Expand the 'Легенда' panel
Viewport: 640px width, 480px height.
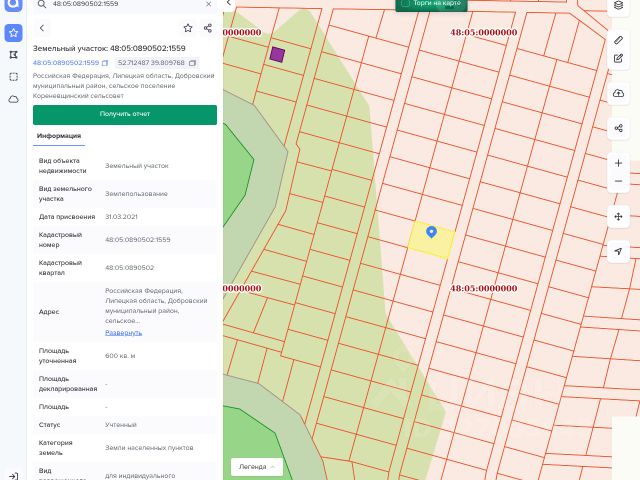(x=257, y=467)
